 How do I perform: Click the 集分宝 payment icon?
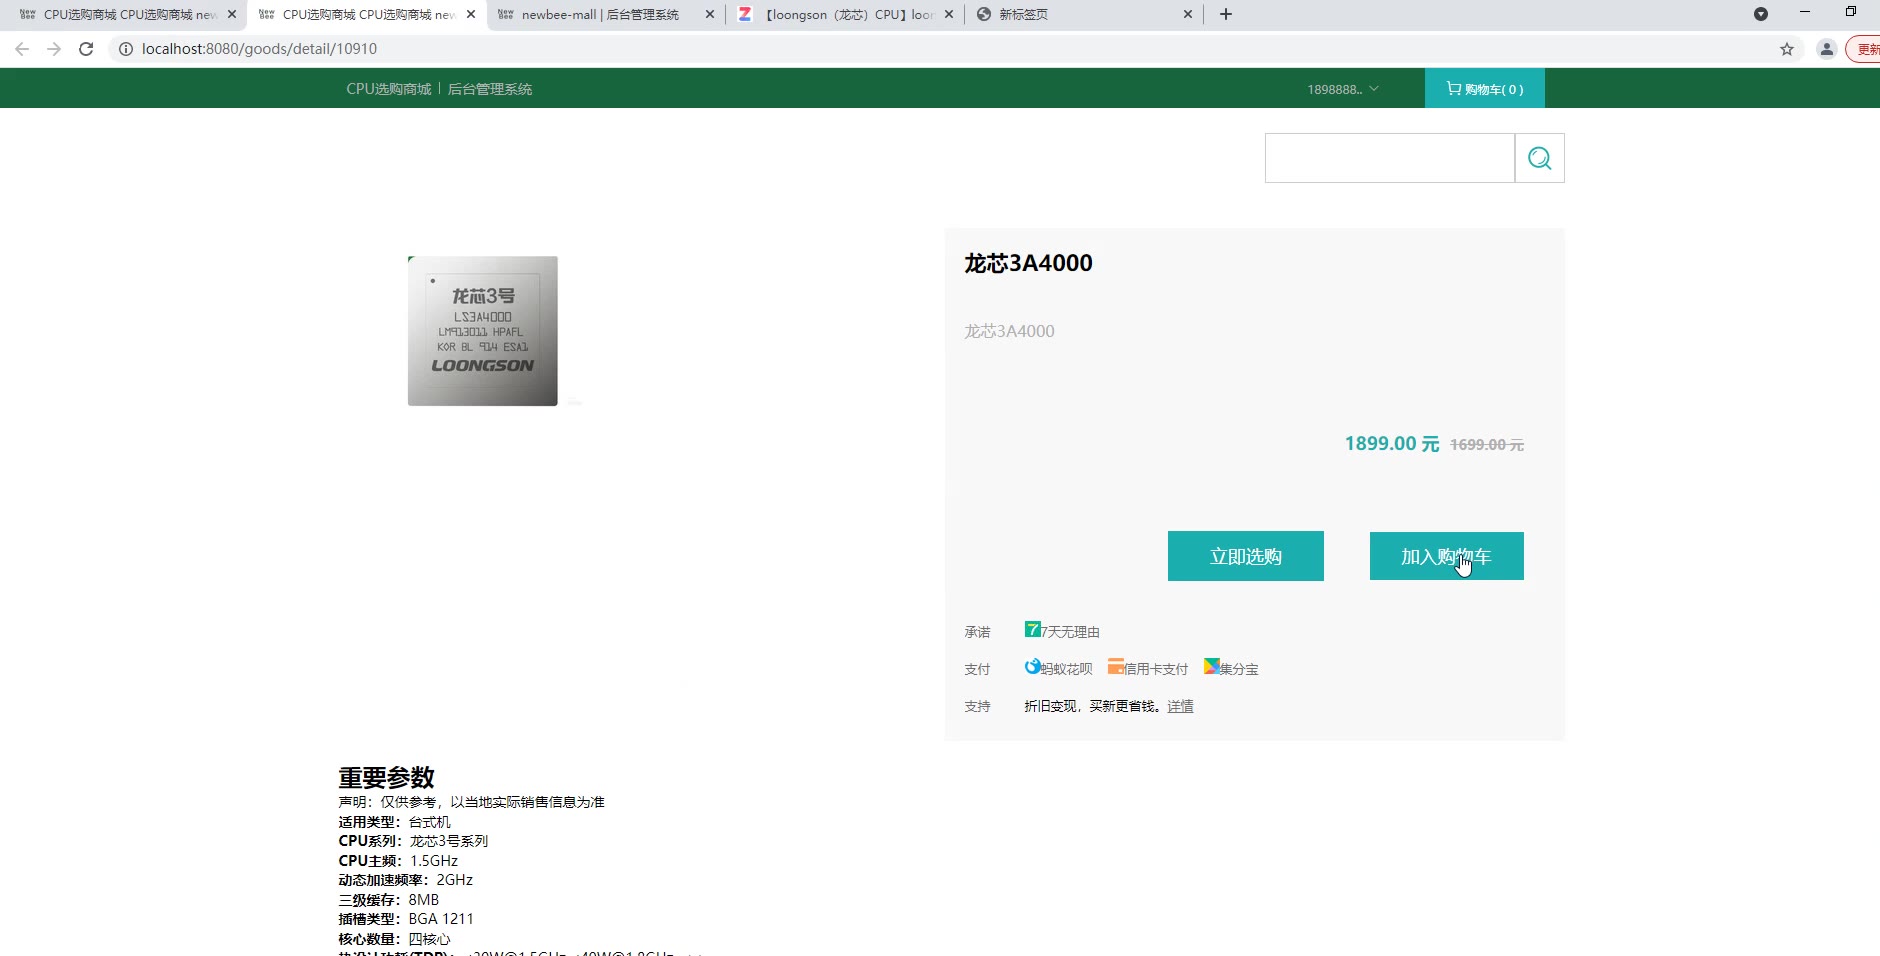coord(1212,666)
